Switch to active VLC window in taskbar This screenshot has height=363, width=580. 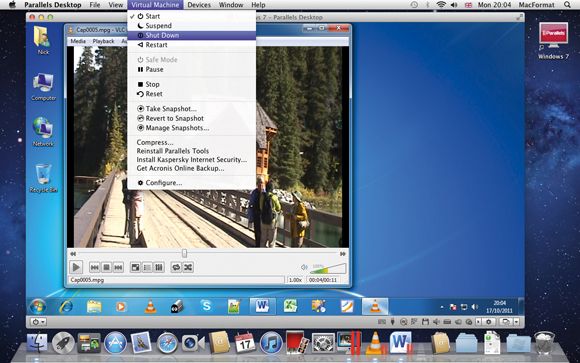click(x=375, y=306)
